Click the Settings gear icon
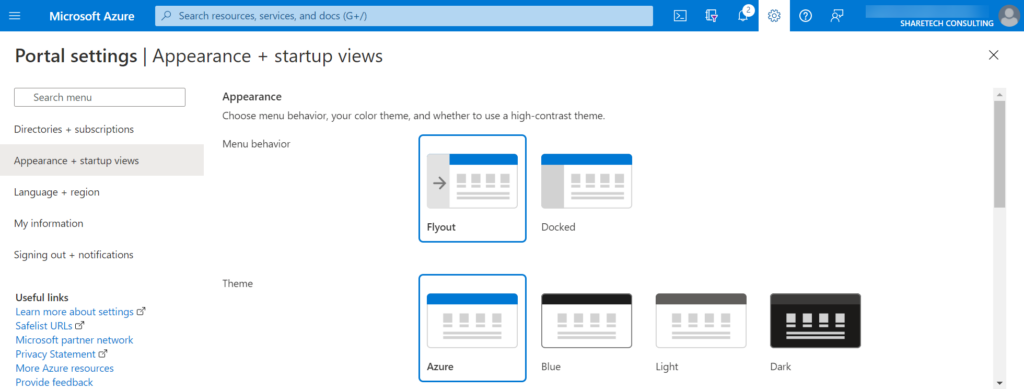 (775, 16)
